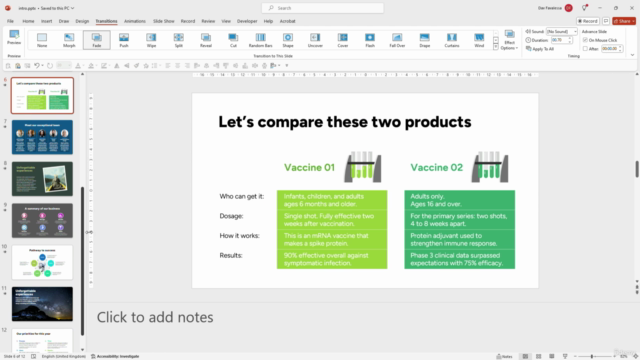Screen dimensions: 640x360
Task: Open Effect Options dropdown
Action: tap(509, 40)
